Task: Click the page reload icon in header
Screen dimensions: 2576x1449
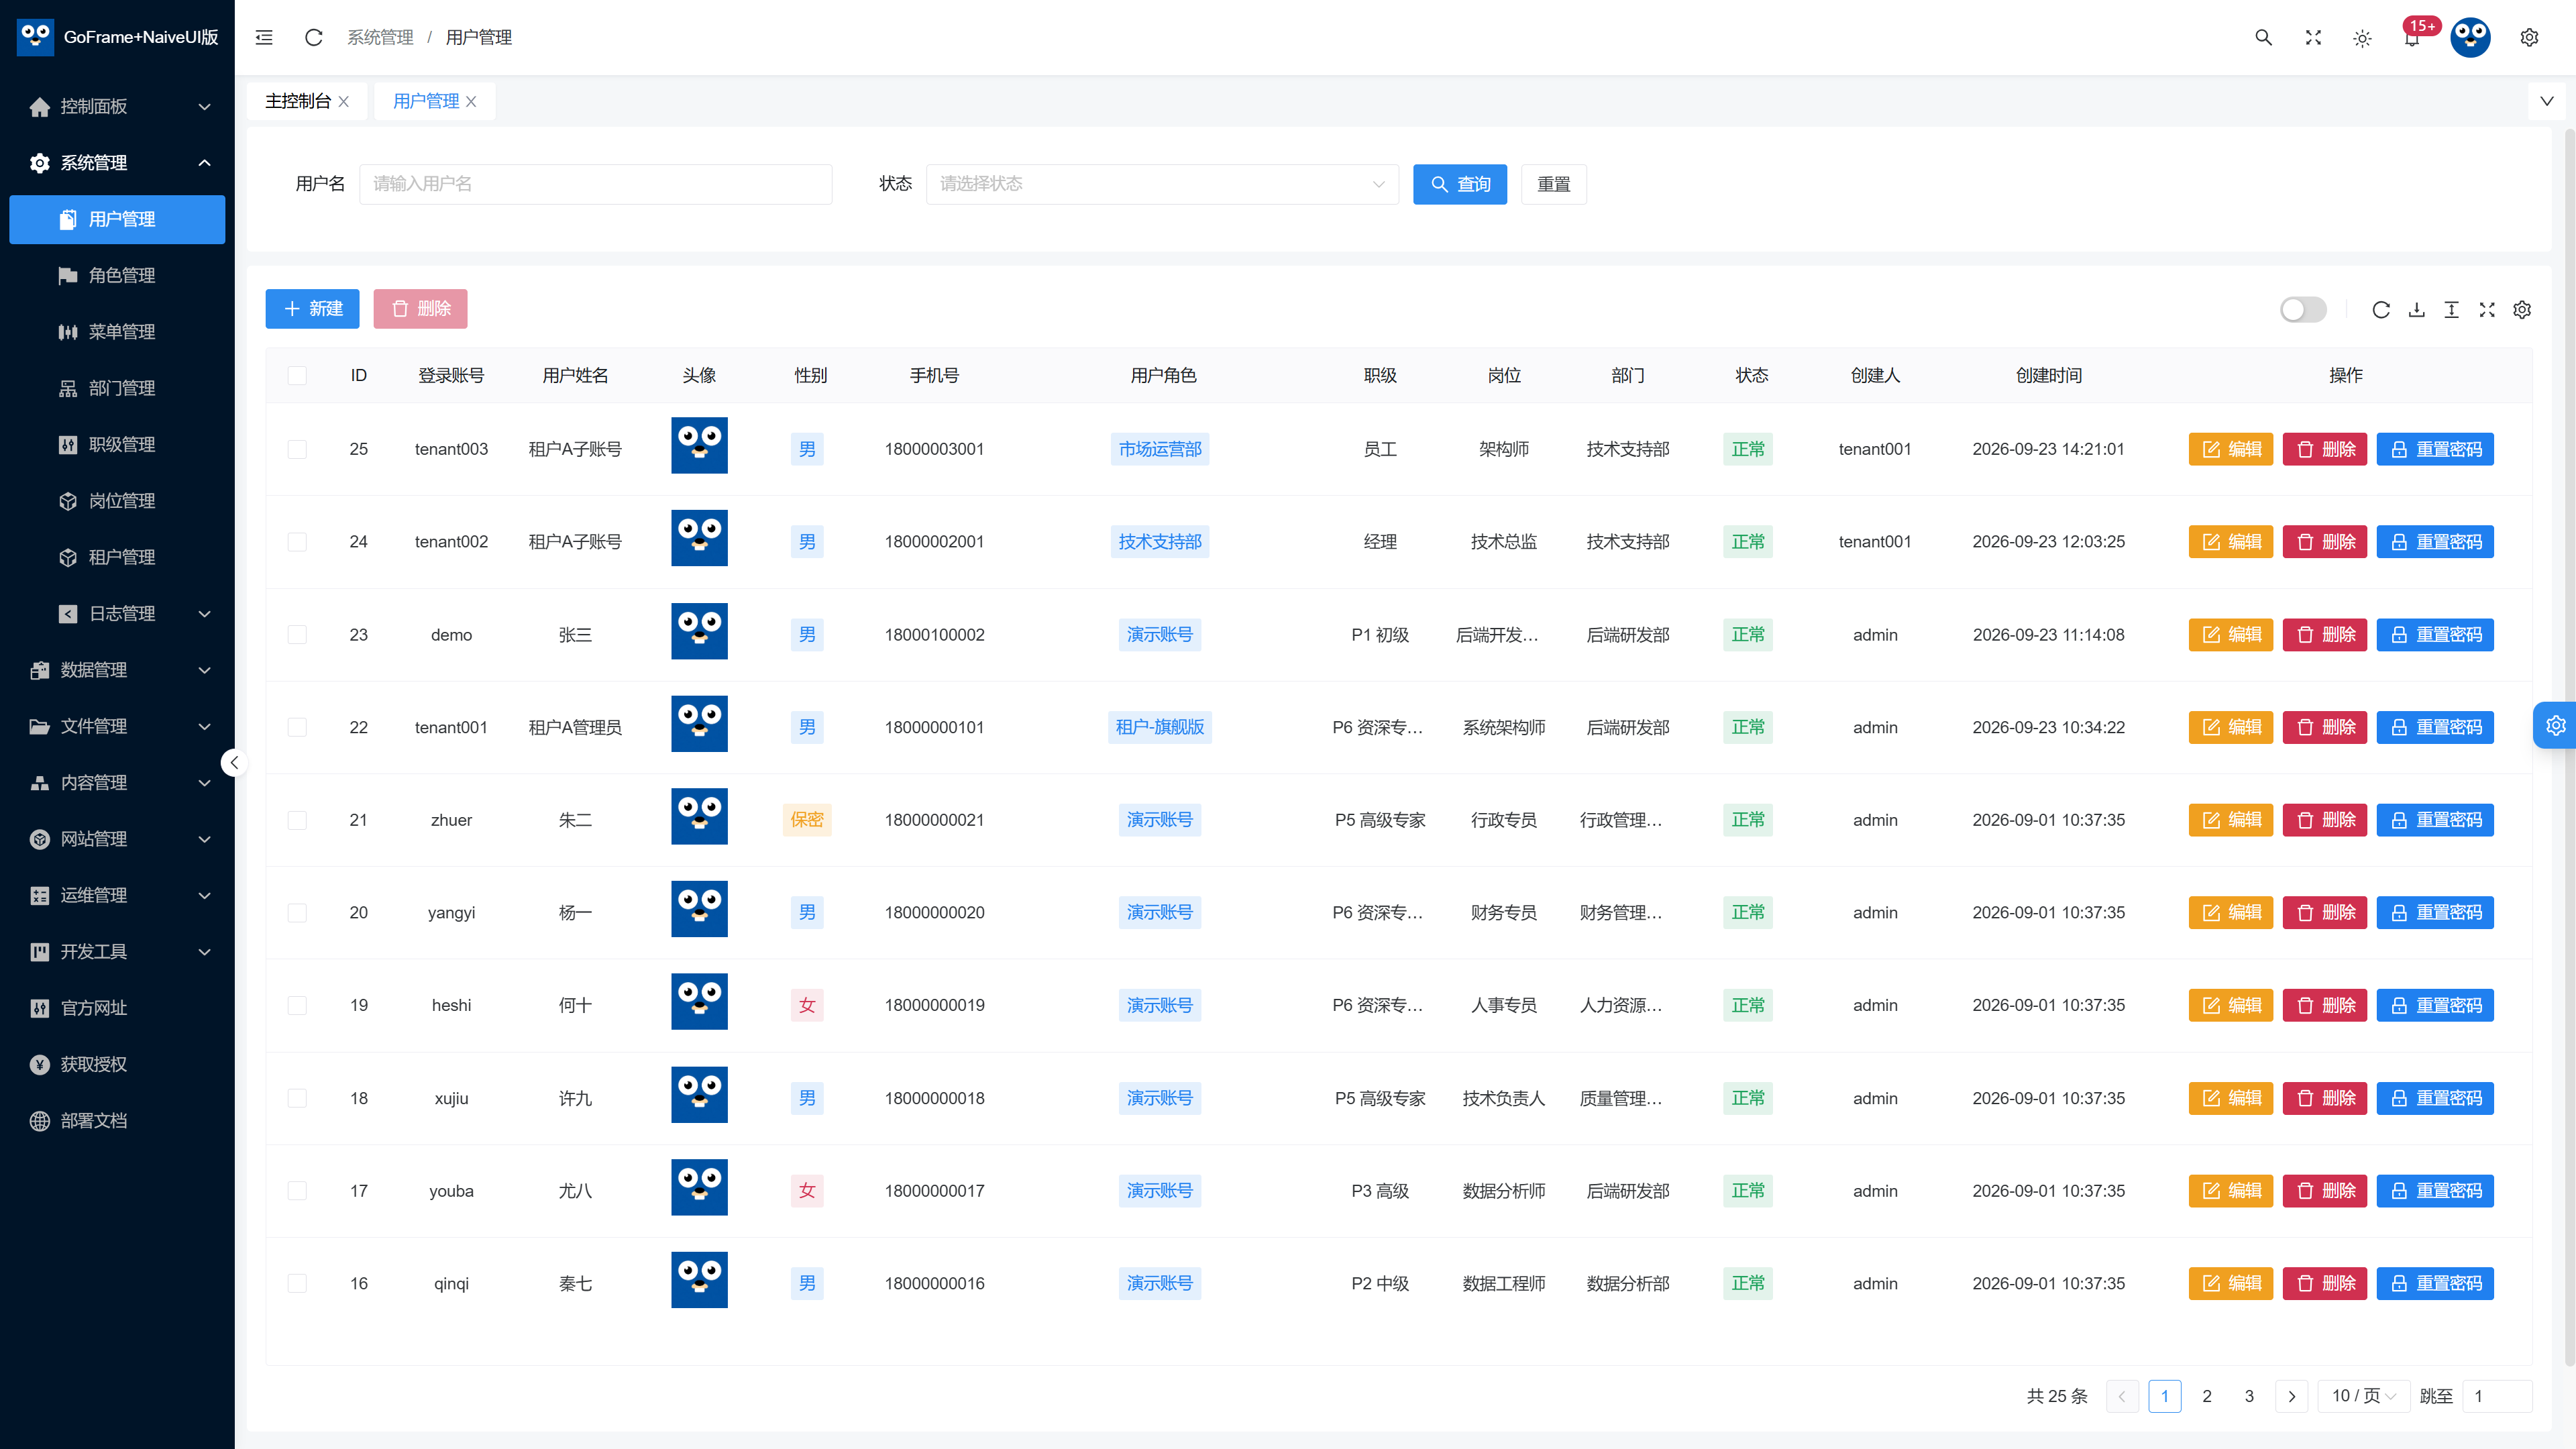Action: tap(313, 37)
